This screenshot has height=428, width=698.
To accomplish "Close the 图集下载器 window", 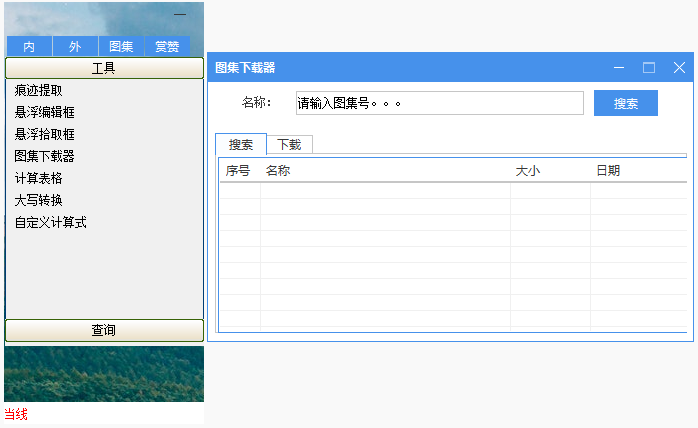I will click(679, 68).
